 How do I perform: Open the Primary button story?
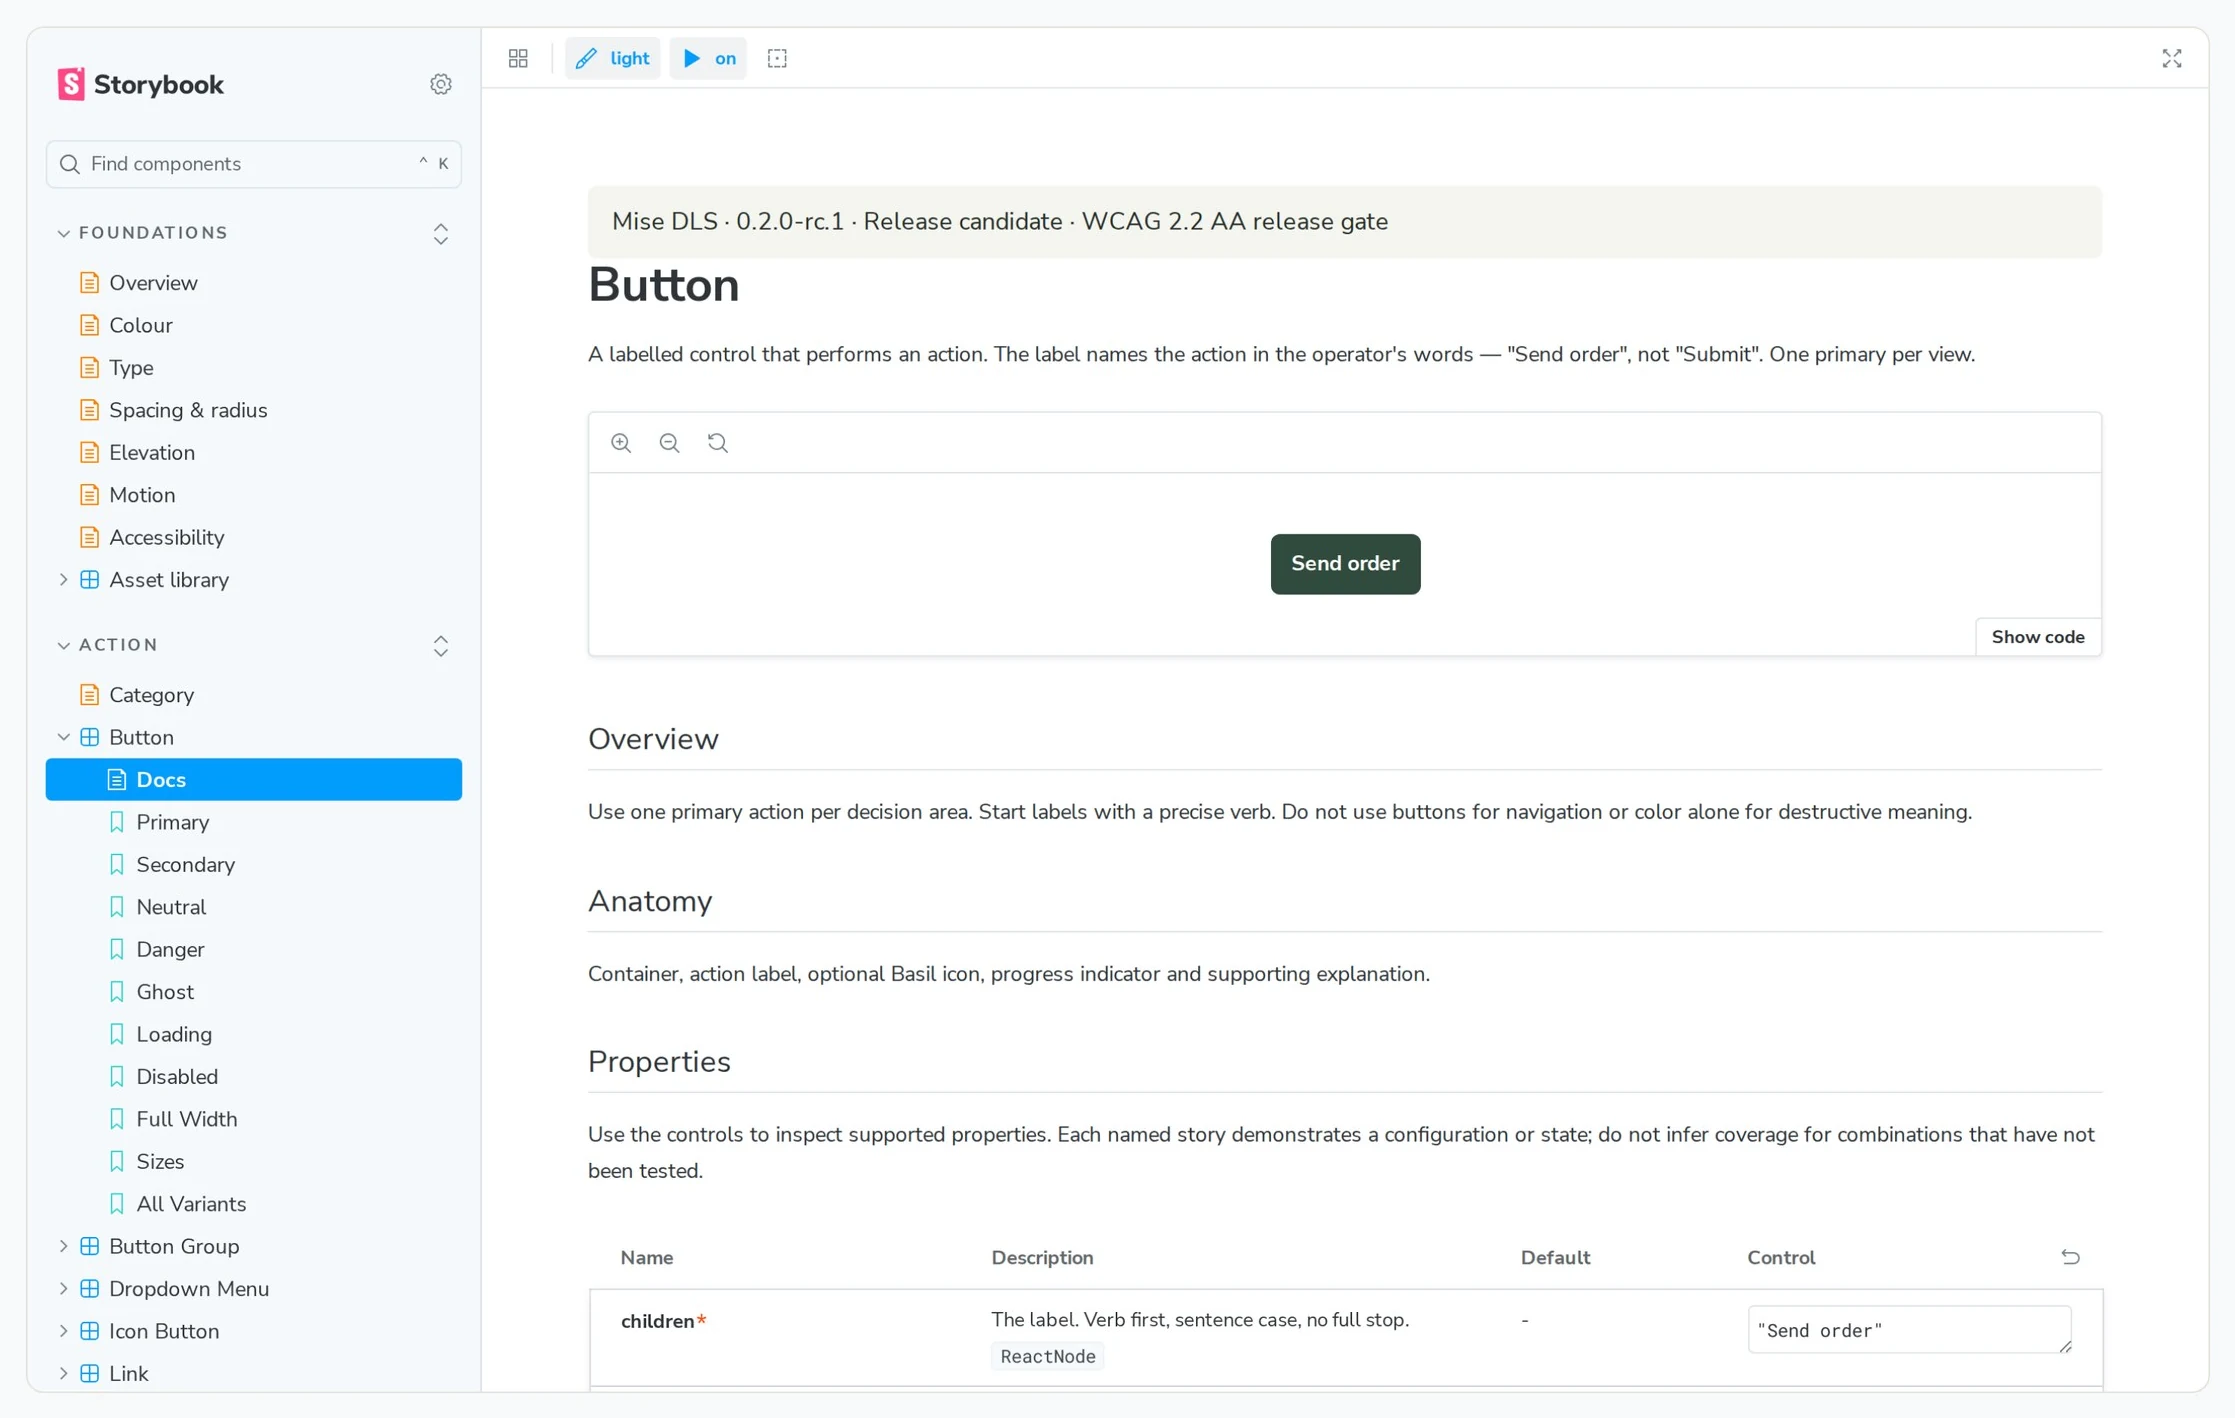(x=254, y=822)
